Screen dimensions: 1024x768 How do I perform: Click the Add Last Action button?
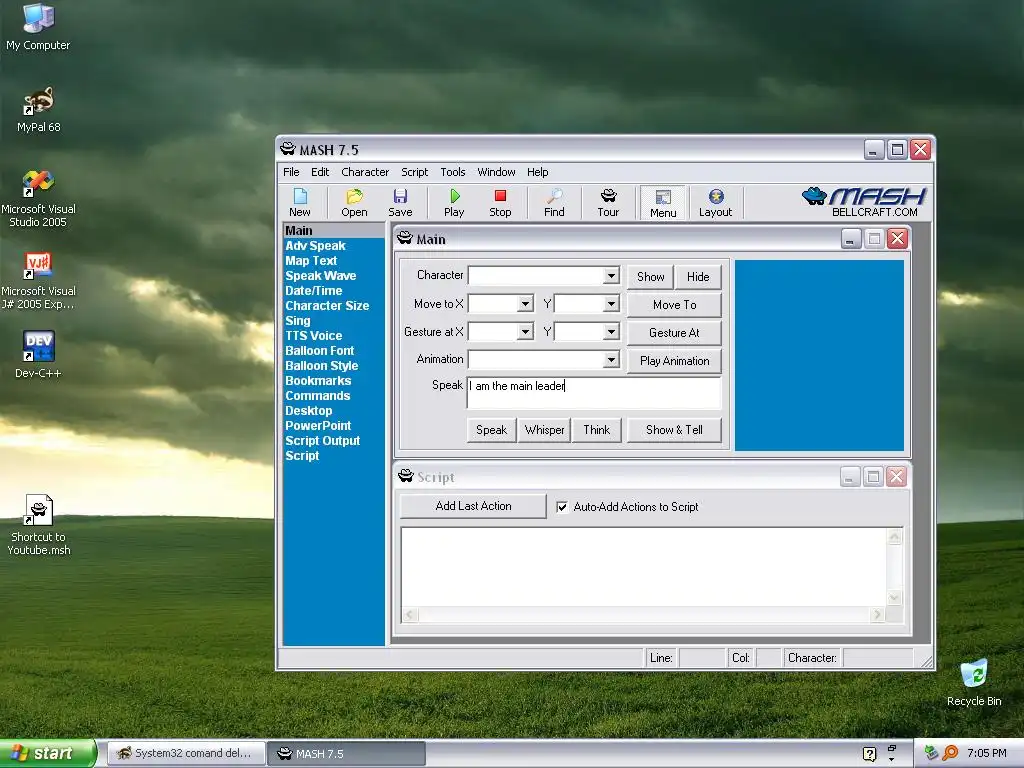pos(473,506)
